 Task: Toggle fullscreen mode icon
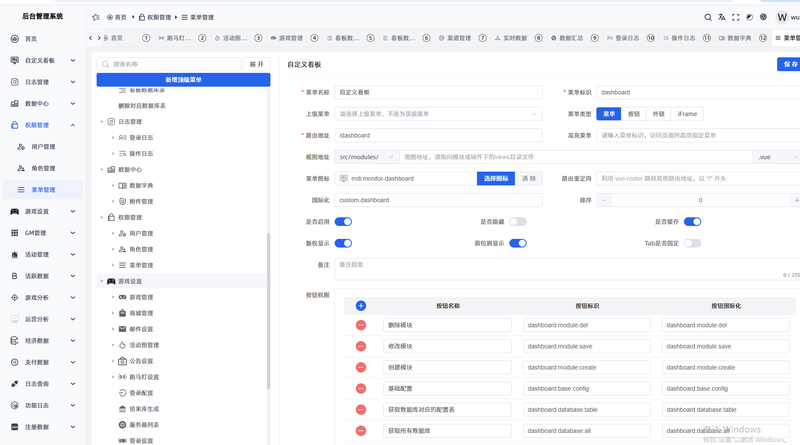(x=735, y=17)
